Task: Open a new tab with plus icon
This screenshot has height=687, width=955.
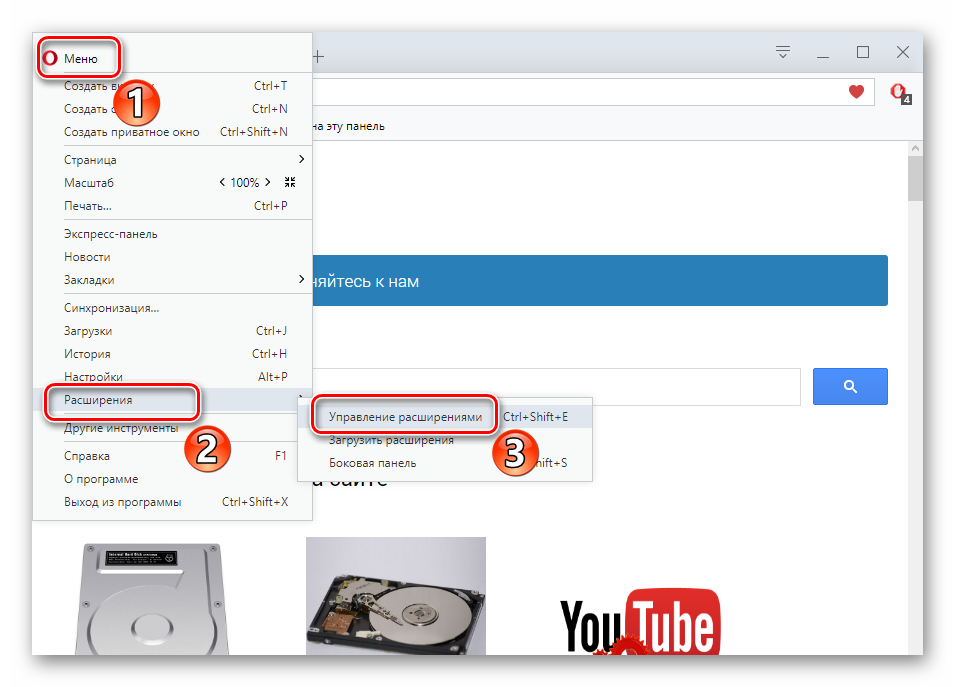Action: click(319, 56)
